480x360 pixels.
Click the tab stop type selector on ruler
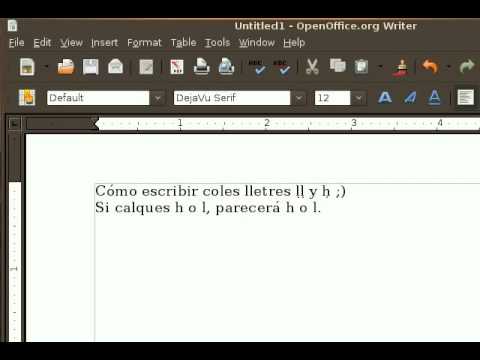click(14, 124)
